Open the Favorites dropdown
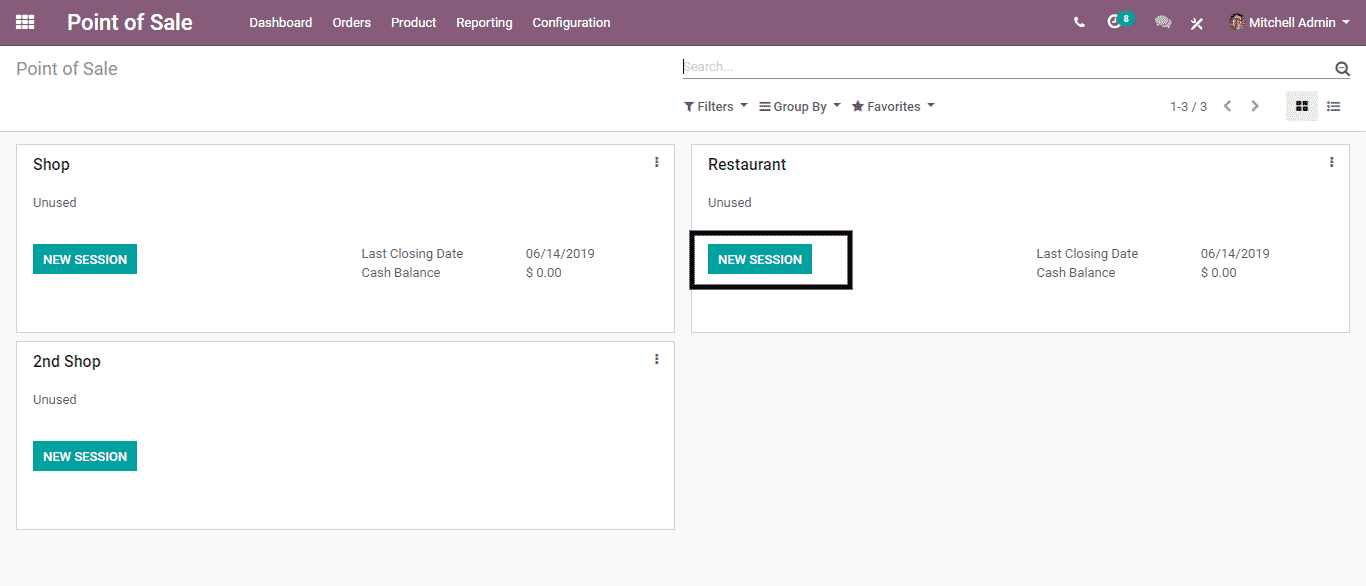 click(893, 106)
